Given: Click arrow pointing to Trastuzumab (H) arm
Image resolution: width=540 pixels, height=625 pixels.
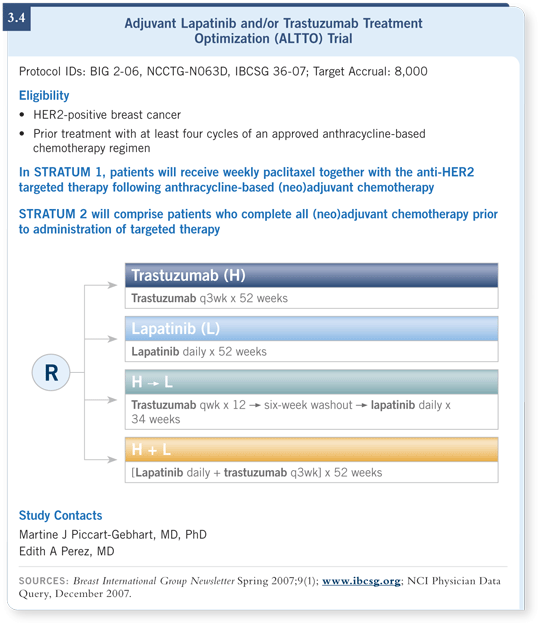Looking at the screenshot, I should click(x=112, y=285).
